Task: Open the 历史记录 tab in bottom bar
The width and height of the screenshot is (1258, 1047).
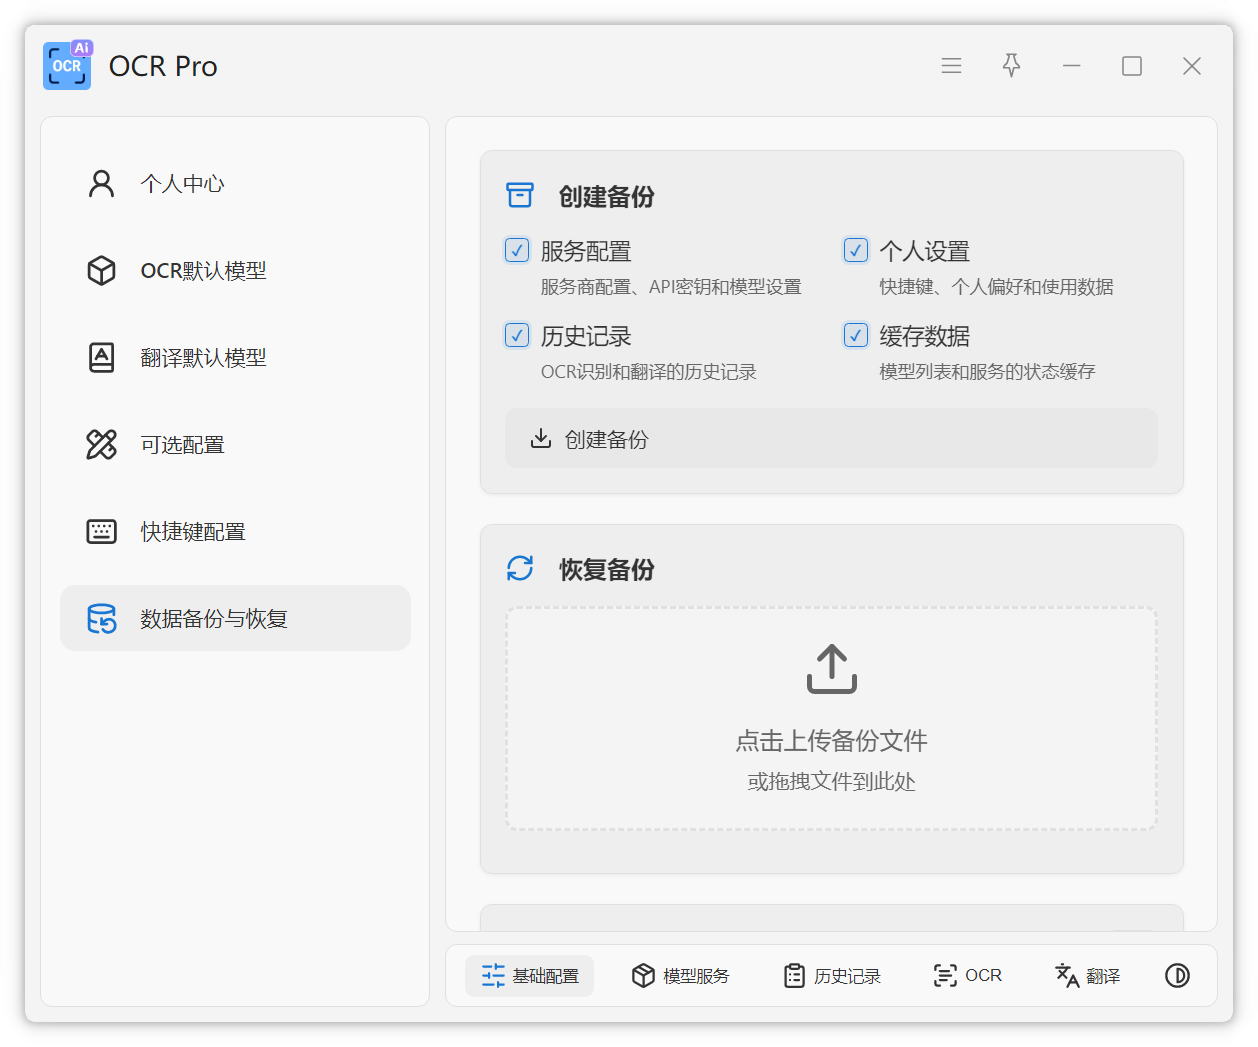Action: 832,976
